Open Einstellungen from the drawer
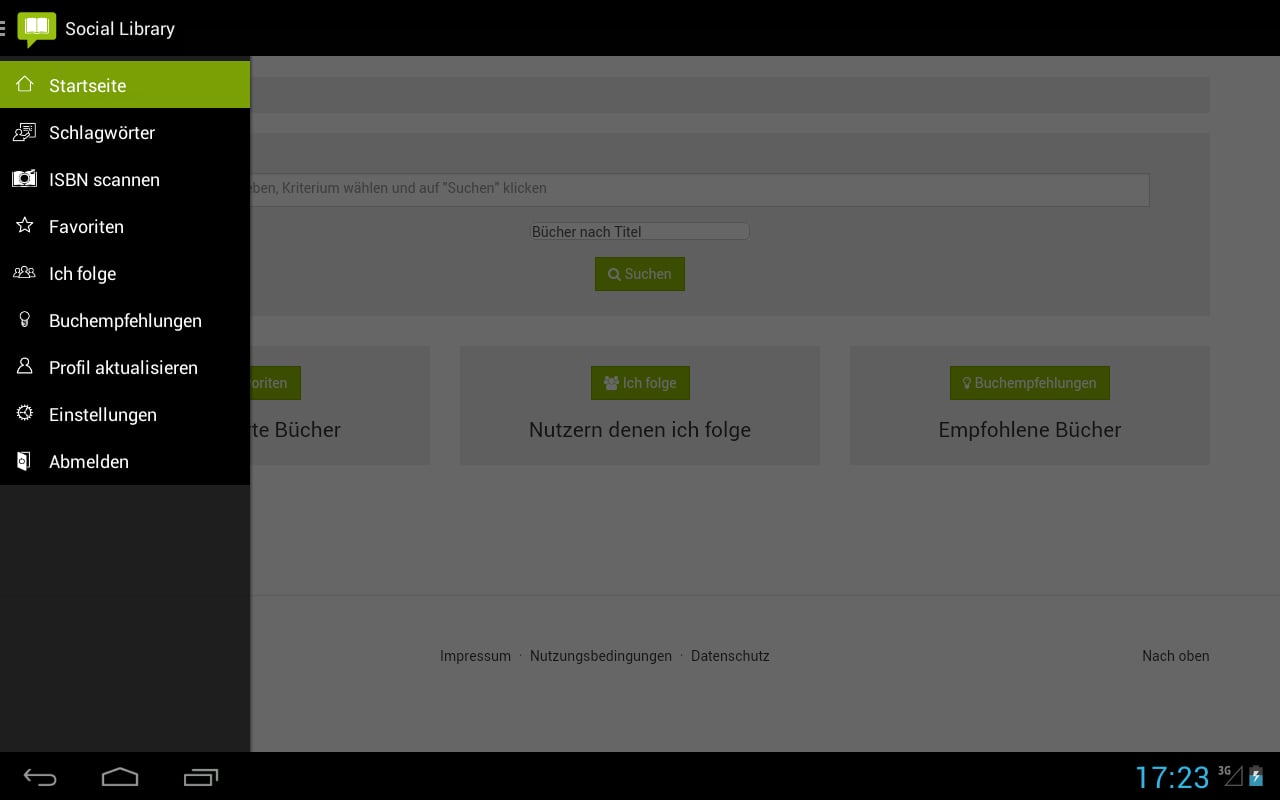 [125, 414]
